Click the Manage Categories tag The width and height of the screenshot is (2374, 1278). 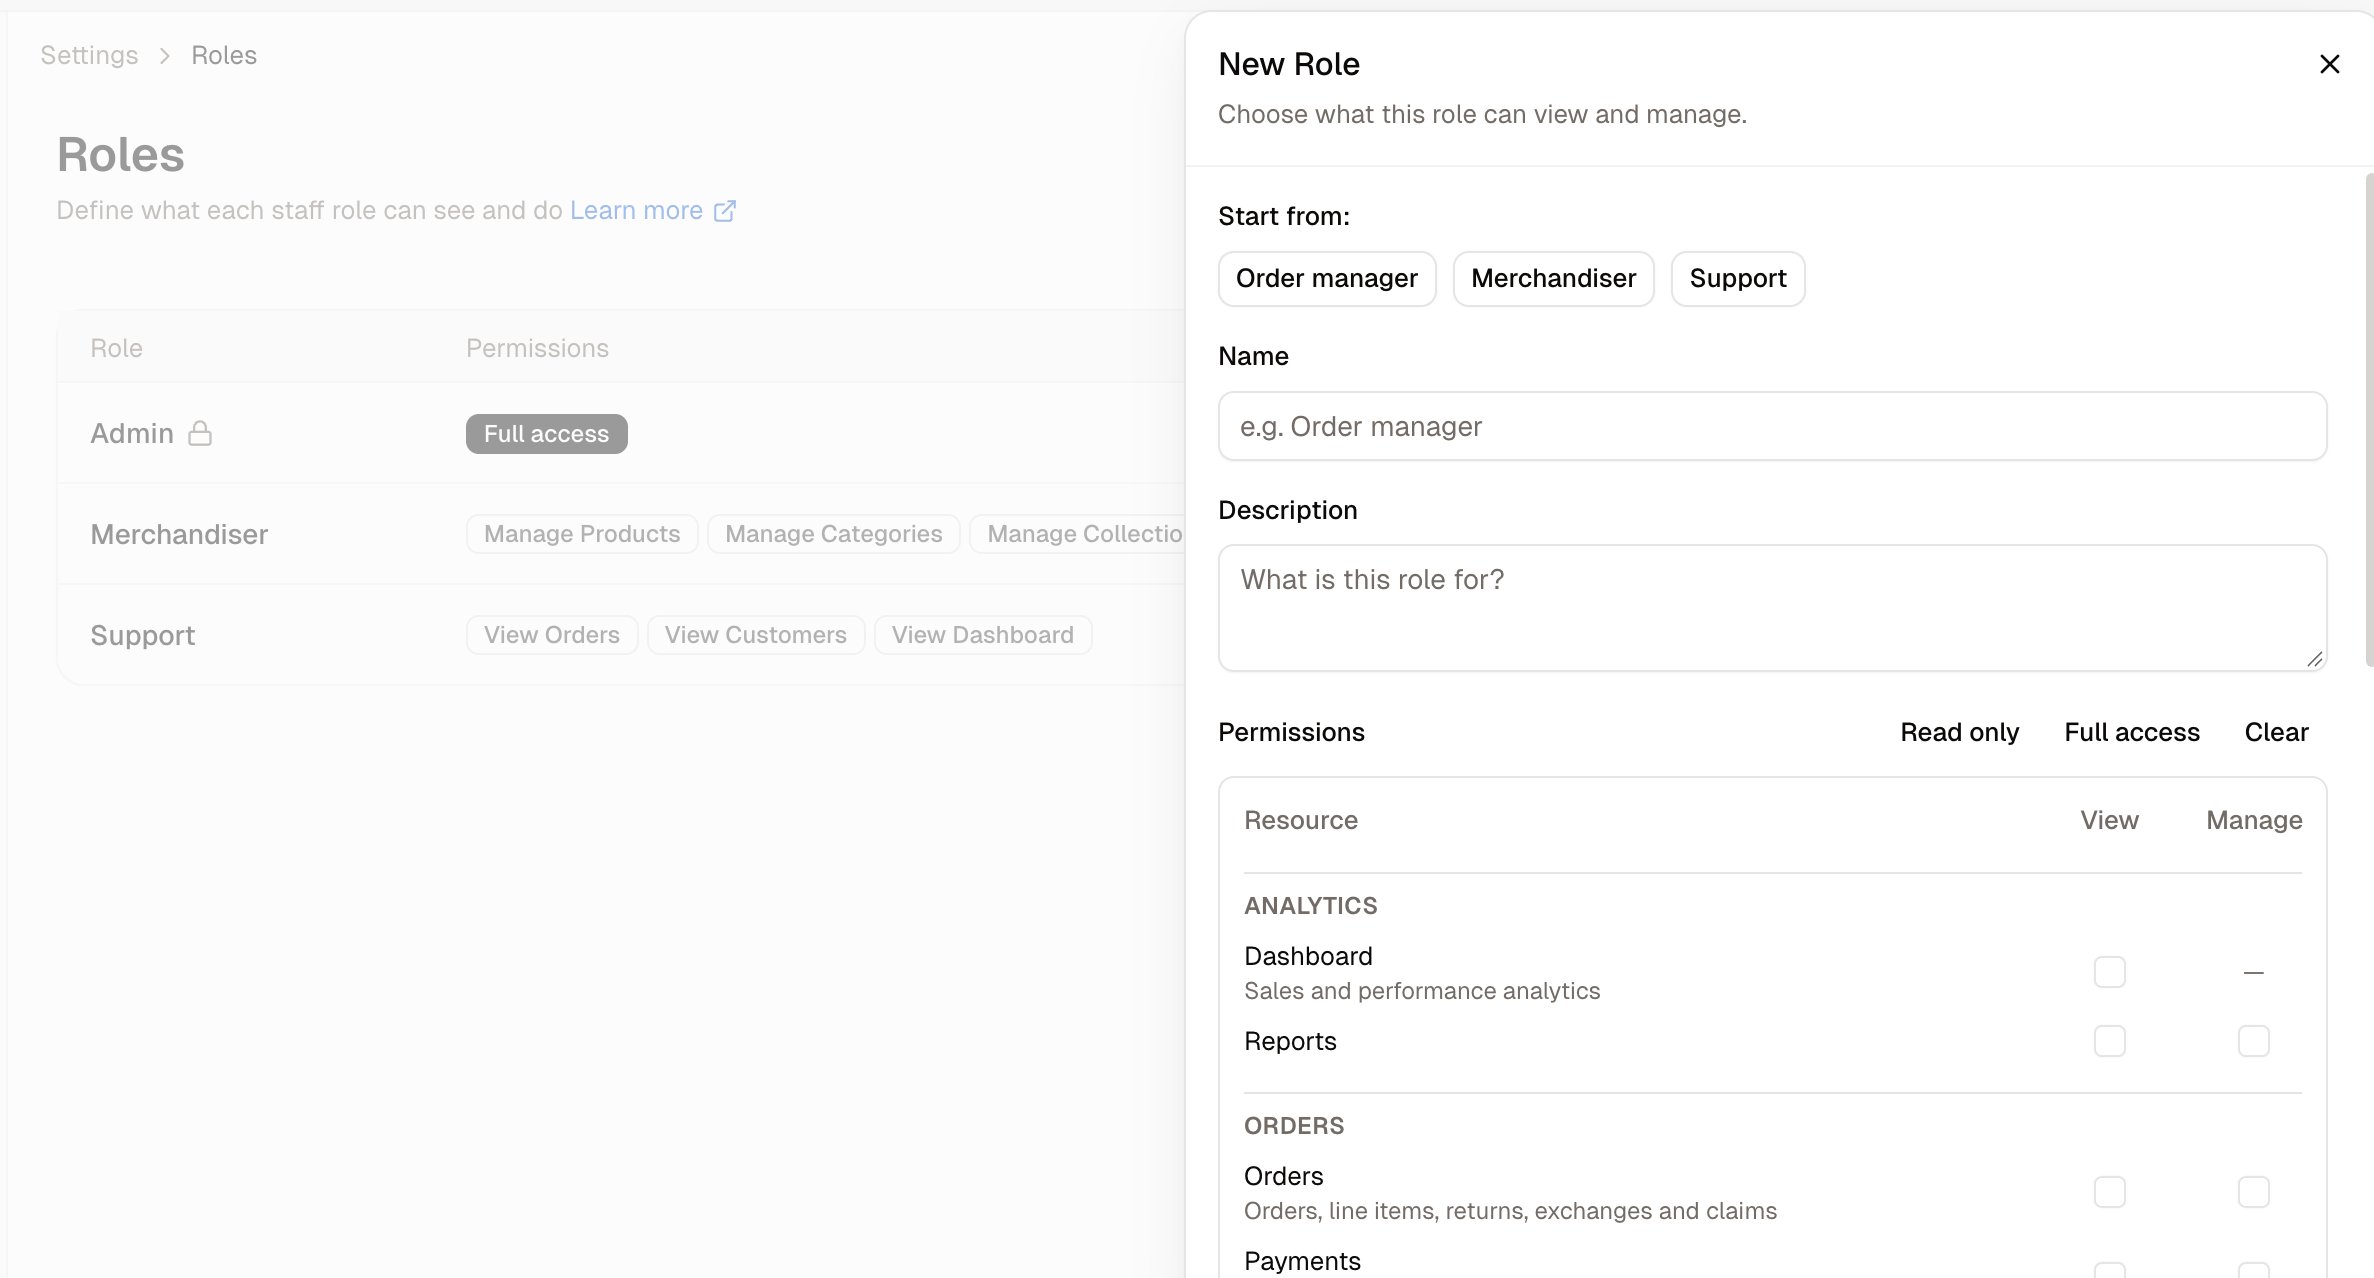click(834, 534)
